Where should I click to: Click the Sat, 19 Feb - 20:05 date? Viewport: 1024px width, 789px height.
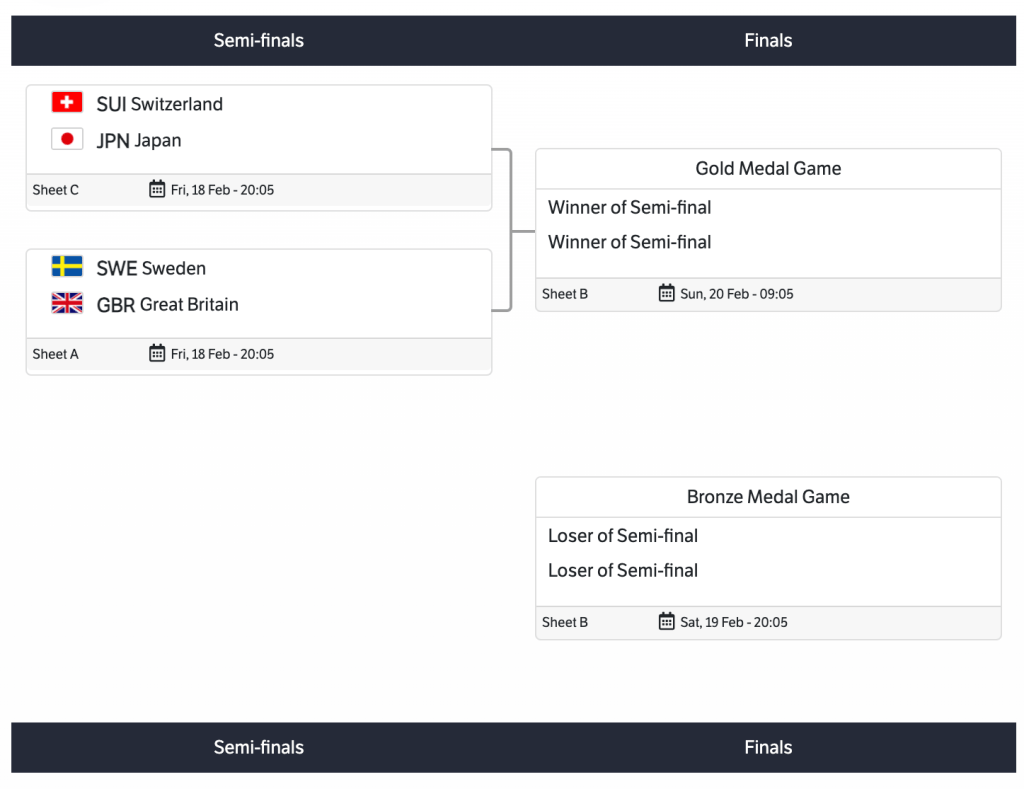[734, 622]
